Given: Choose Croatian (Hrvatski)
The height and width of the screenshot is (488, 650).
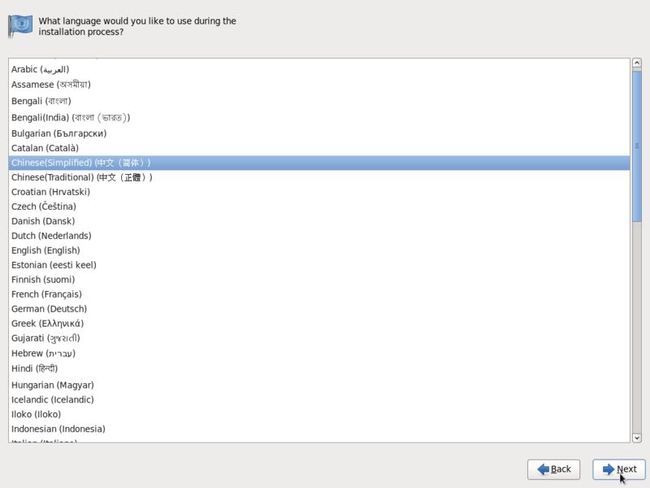Looking at the screenshot, I should click(x=319, y=192).
